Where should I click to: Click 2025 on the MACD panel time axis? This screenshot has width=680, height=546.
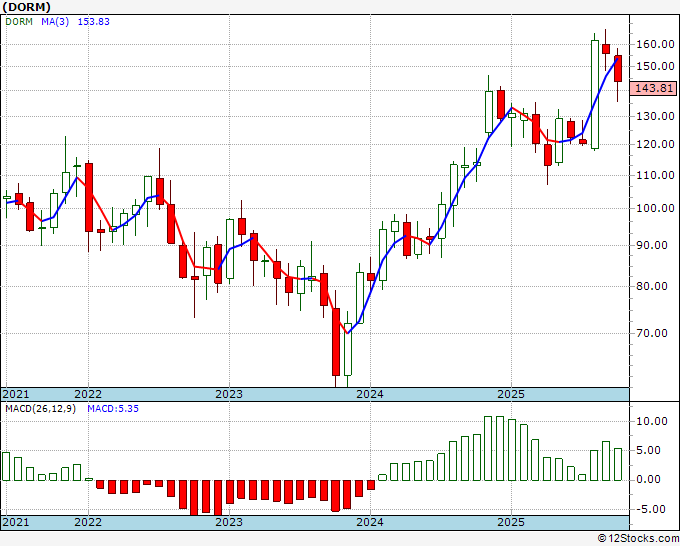511,522
